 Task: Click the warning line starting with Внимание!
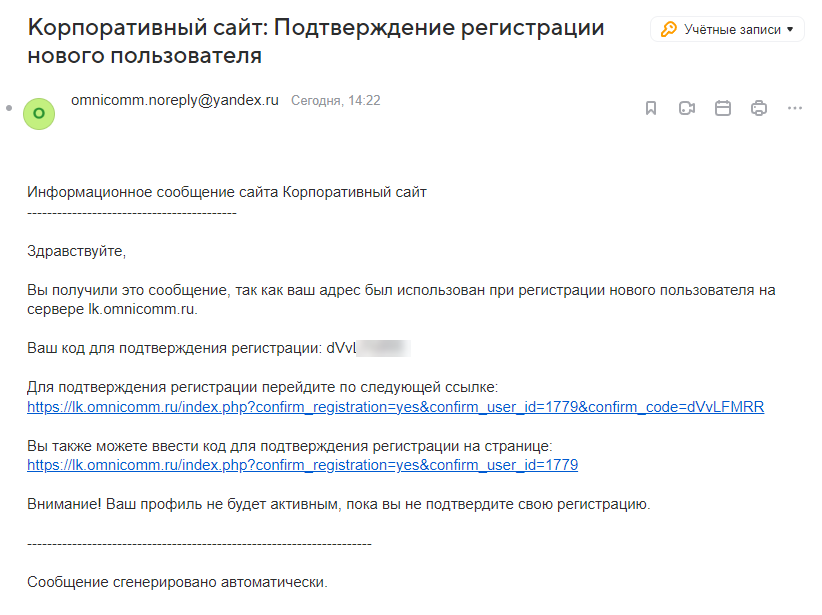point(338,504)
